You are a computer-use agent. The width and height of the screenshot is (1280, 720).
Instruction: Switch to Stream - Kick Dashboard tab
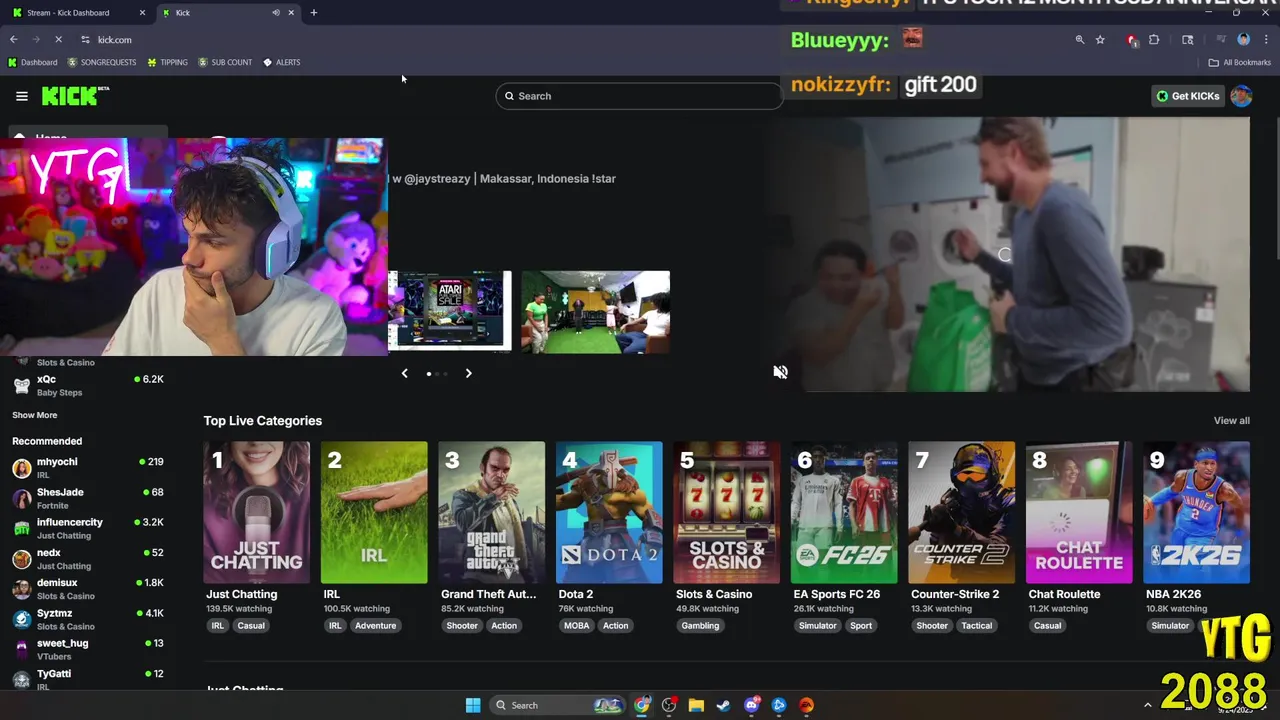click(78, 13)
